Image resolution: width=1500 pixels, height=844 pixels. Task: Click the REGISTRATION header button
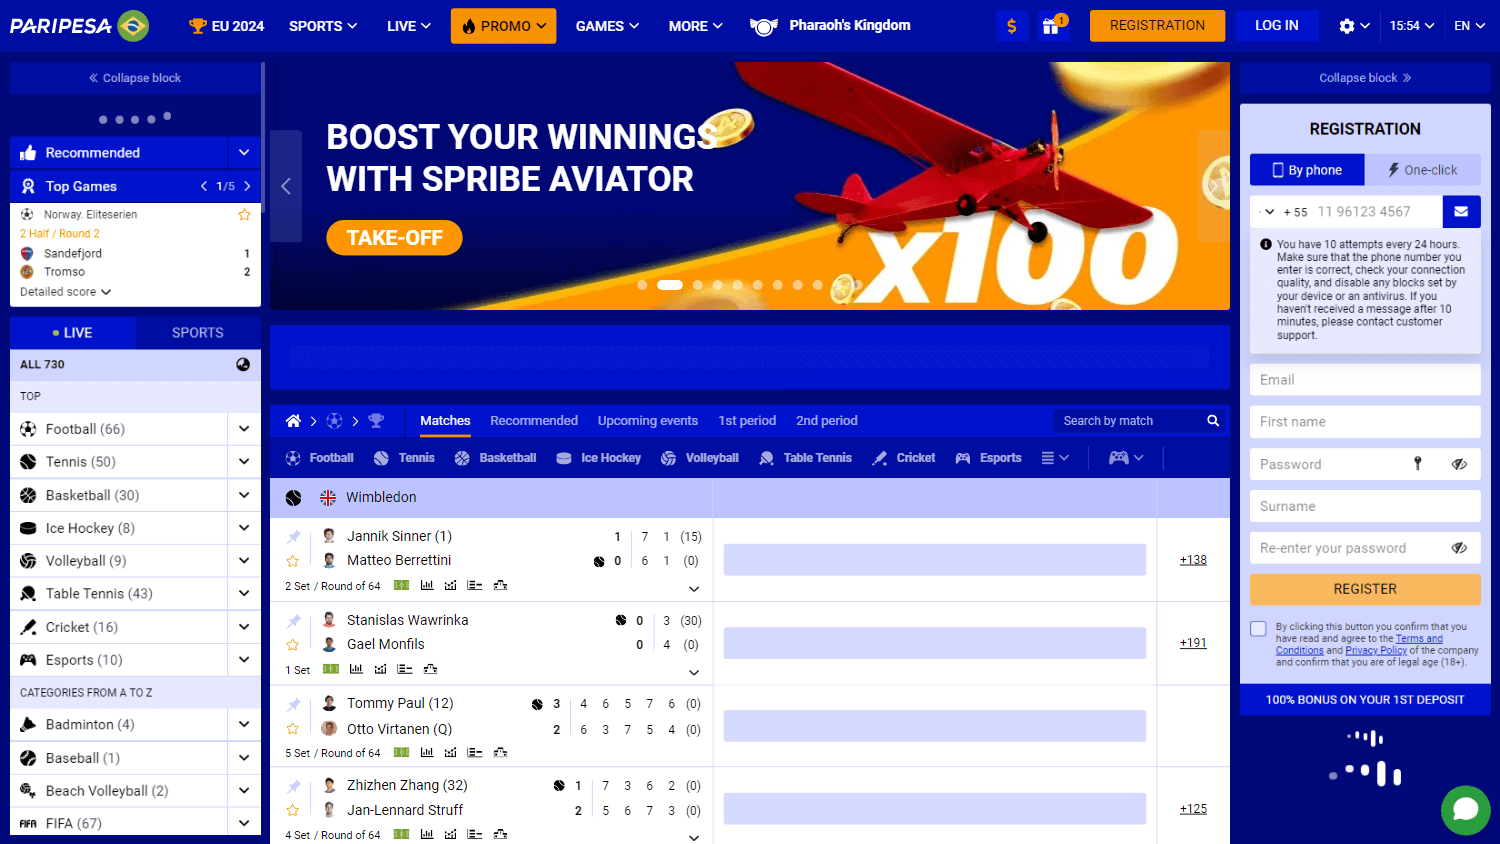1157,26
